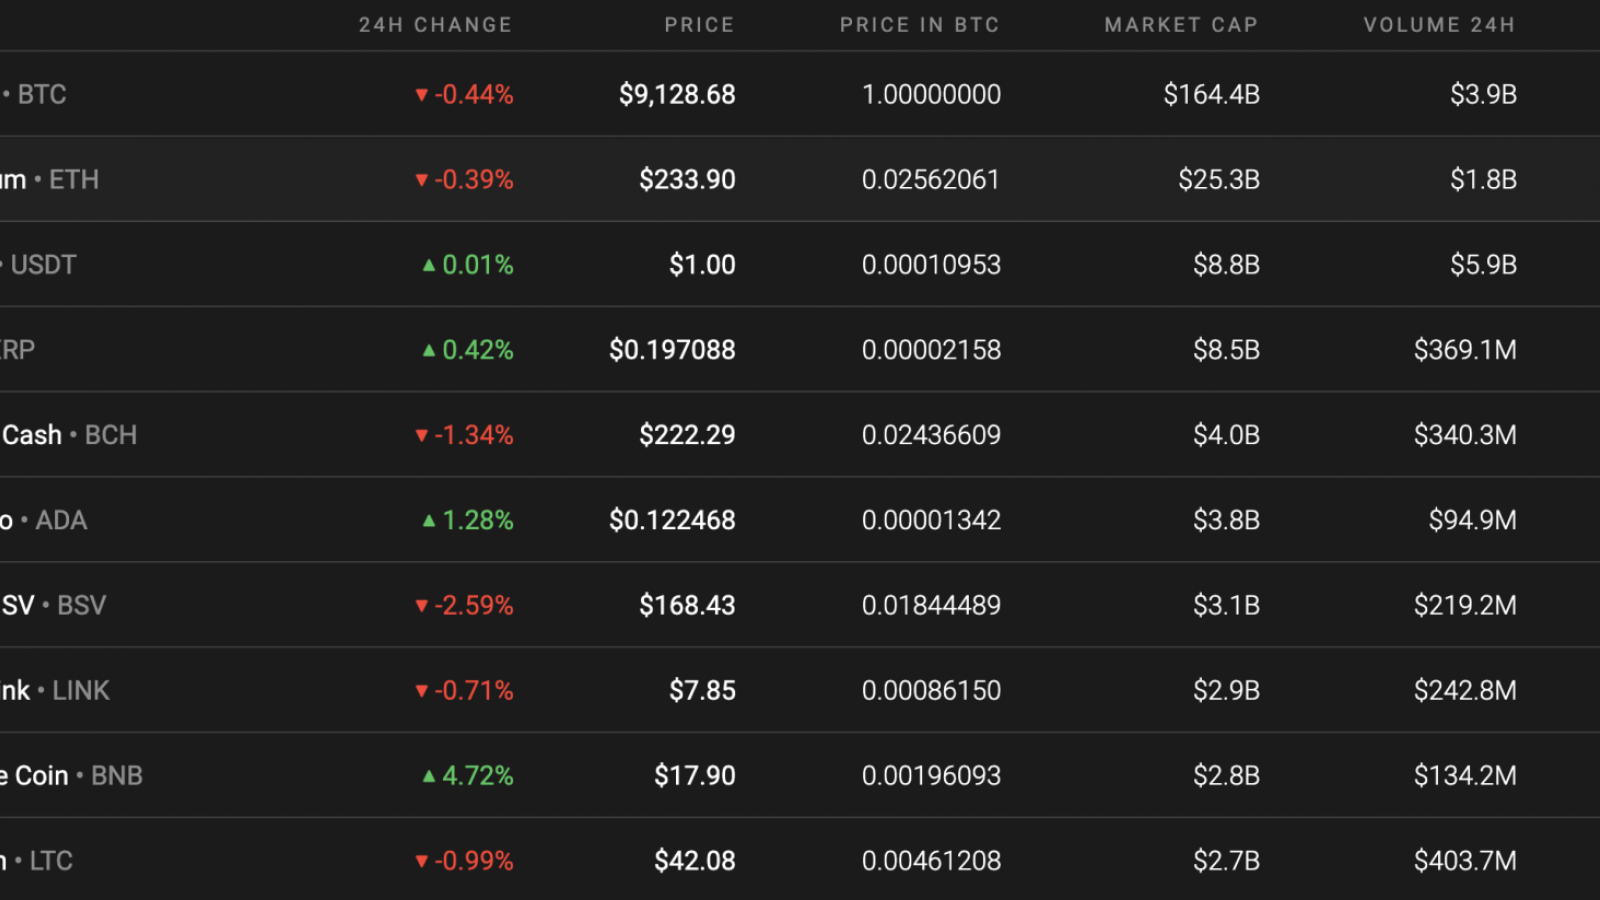
Task: Select BTC price value 1.00000000
Action: (x=931, y=94)
